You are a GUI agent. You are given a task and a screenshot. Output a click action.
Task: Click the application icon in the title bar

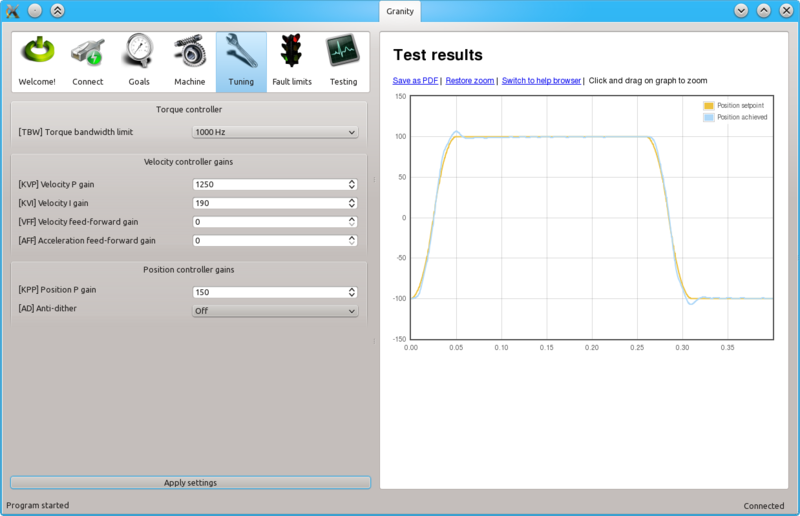pos(13,11)
